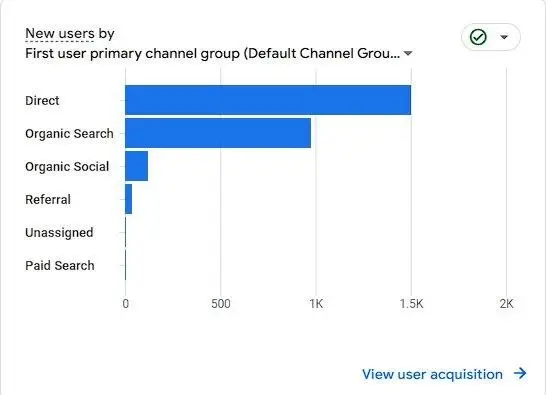Click the Referral bar in the chart
Screen dimensions: 546x395
click(128, 199)
